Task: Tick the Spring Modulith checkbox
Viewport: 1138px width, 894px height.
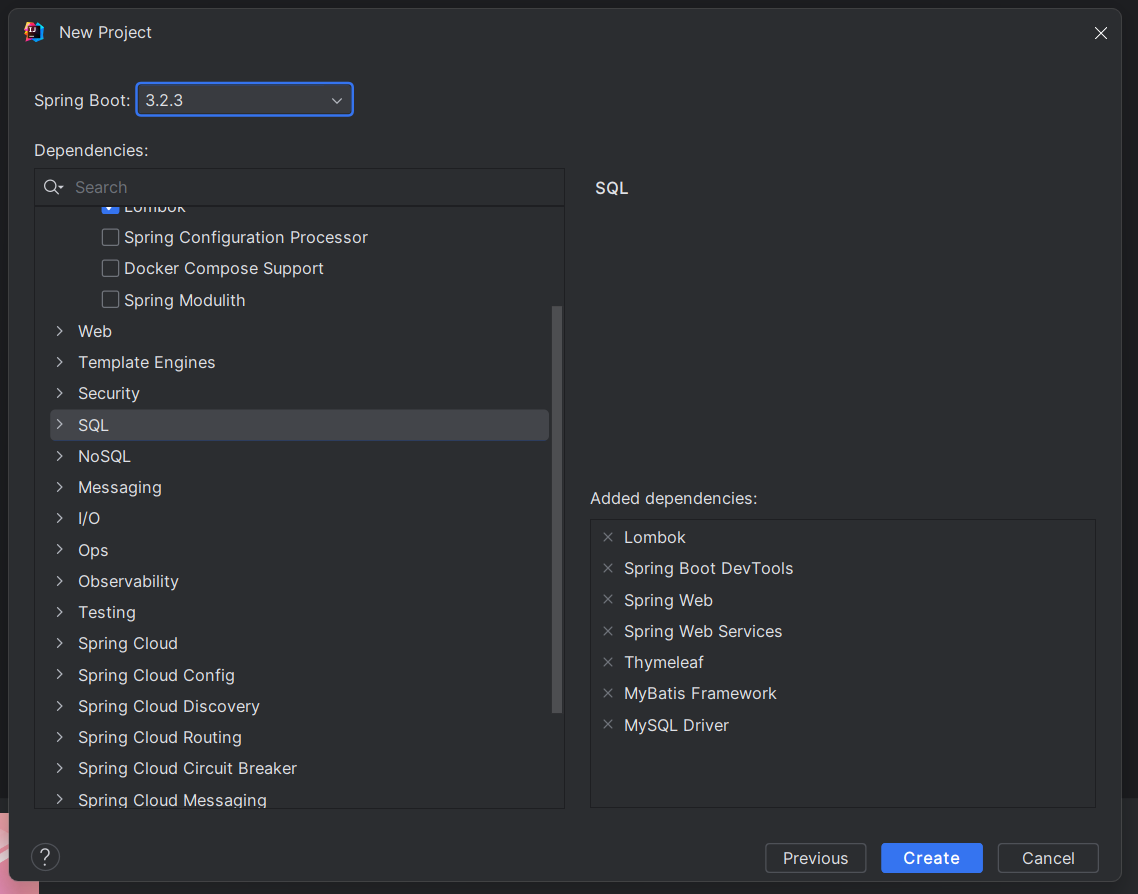Action: coord(110,300)
